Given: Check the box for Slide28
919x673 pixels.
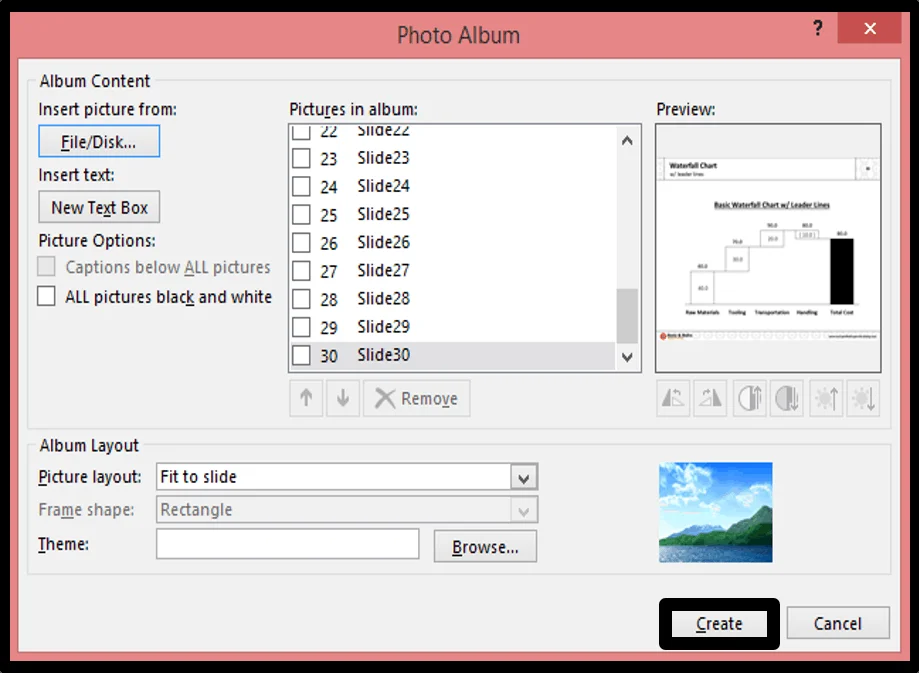Looking at the screenshot, I should click(301, 299).
